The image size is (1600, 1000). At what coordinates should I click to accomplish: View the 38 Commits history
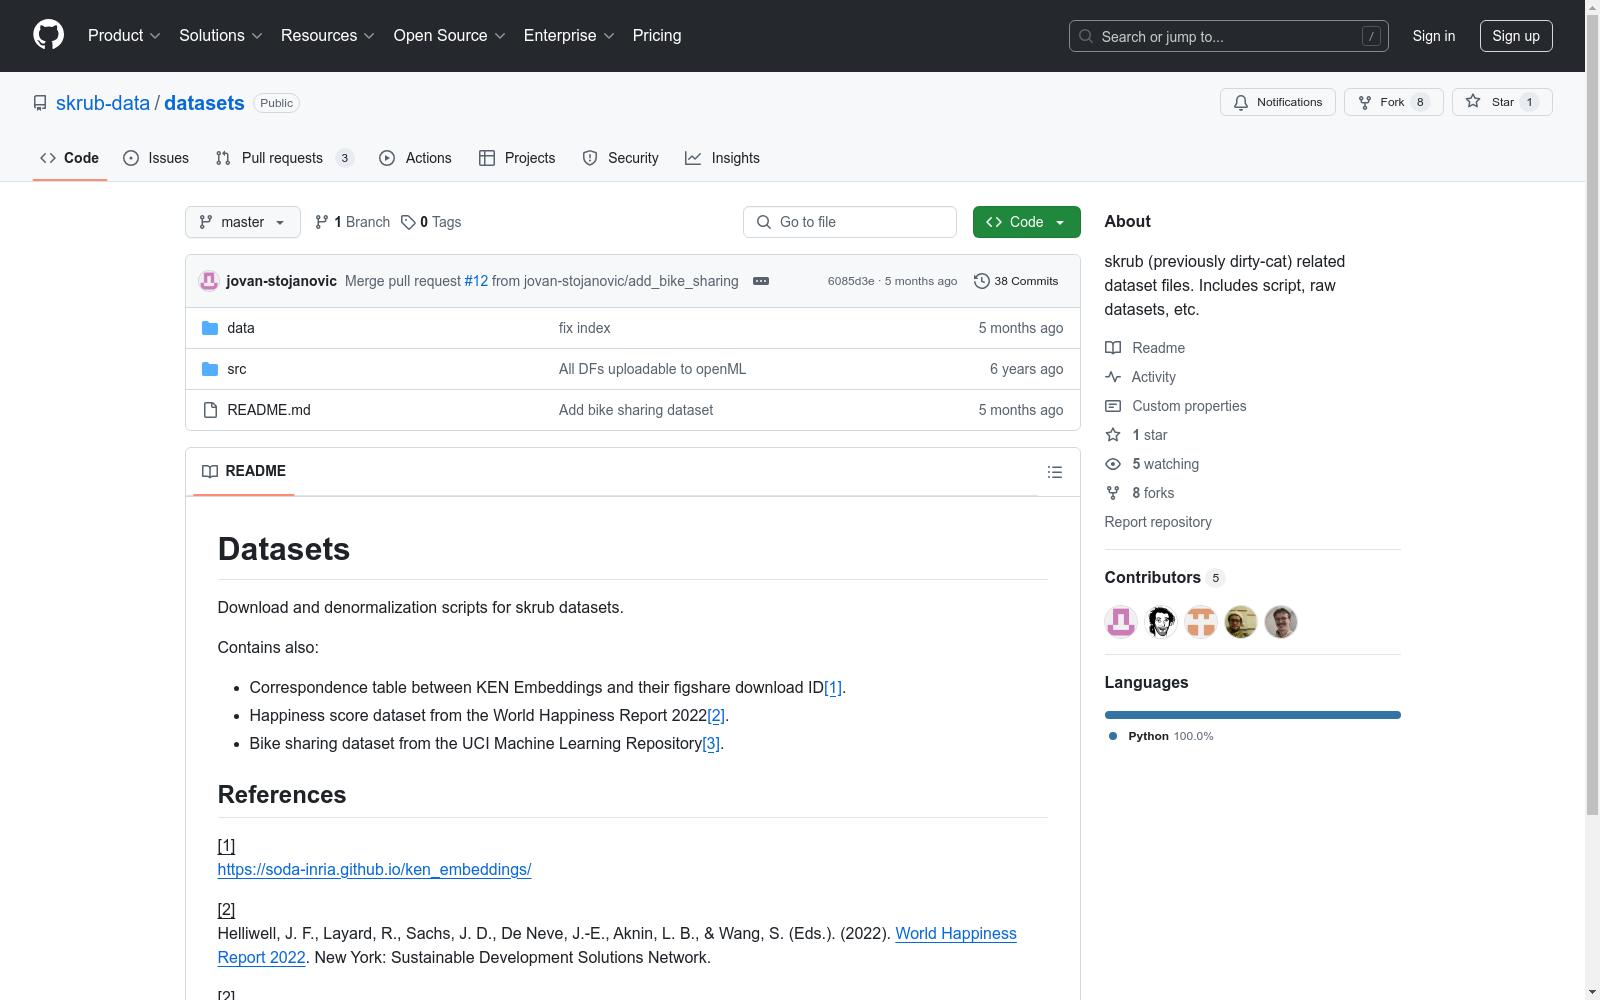pyautogui.click(x=1016, y=281)
